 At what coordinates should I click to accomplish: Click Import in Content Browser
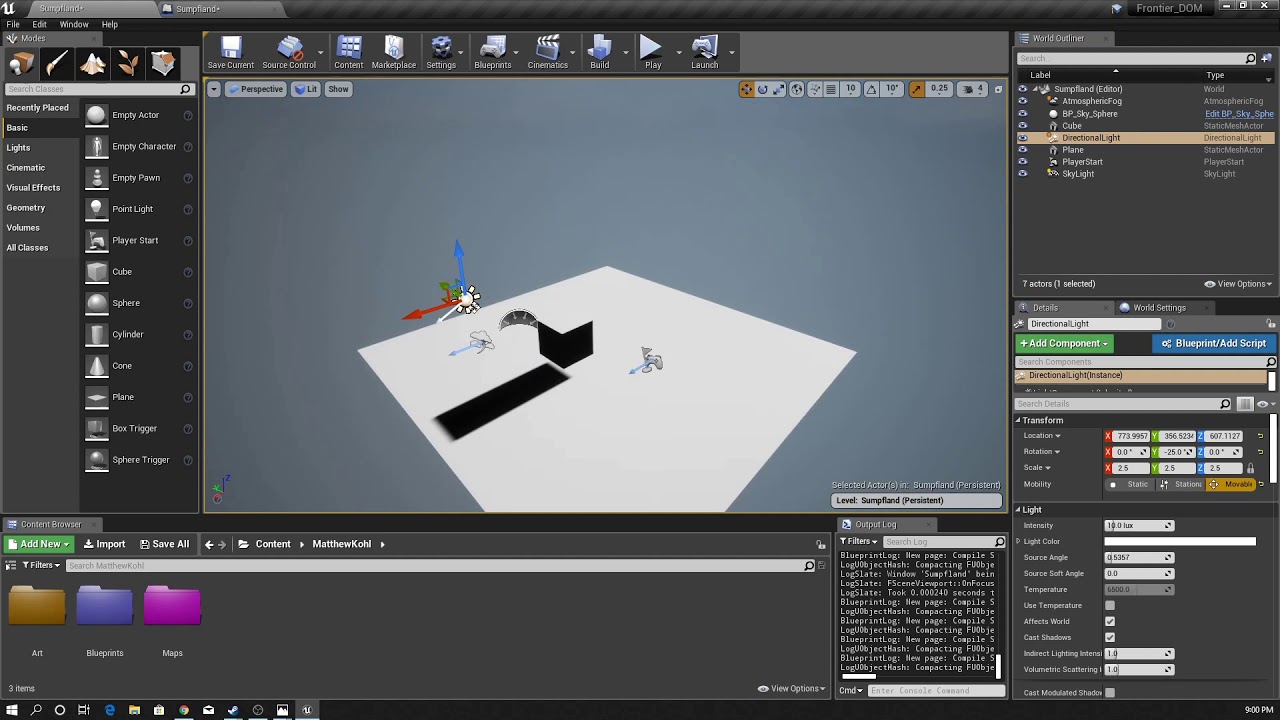[104, 544]
